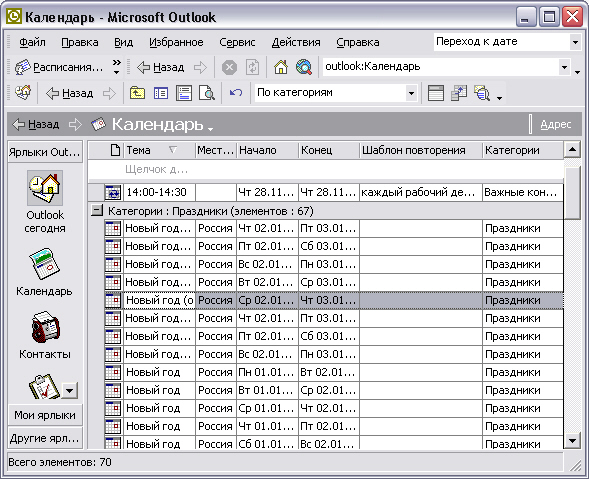Click the print icon in toolbar
The image size is (589, 479).
tap(184, 93)
